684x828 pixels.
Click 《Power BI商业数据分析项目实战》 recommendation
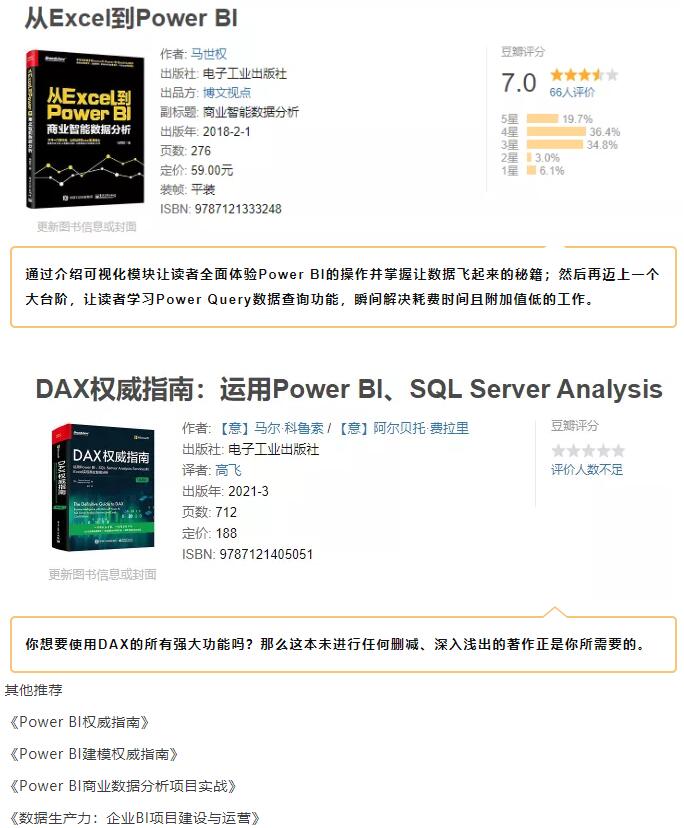click(x=122, y=786)
